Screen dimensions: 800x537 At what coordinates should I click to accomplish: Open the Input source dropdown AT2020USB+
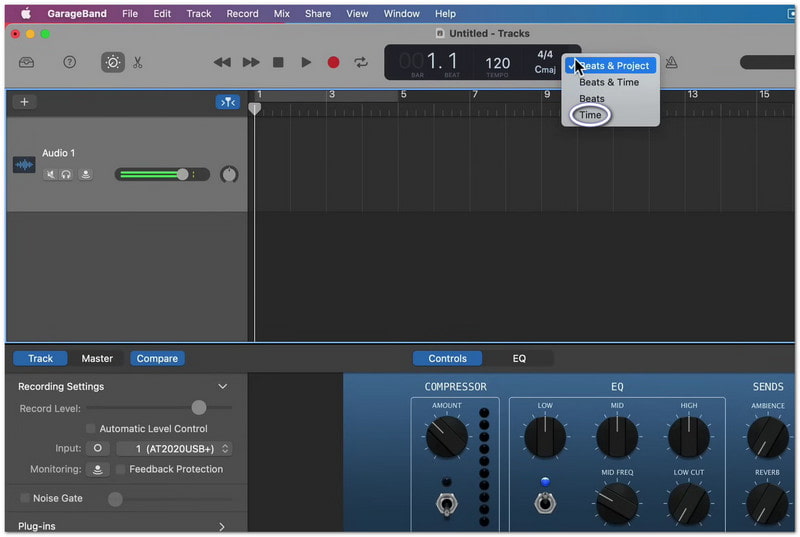point(174,449)
